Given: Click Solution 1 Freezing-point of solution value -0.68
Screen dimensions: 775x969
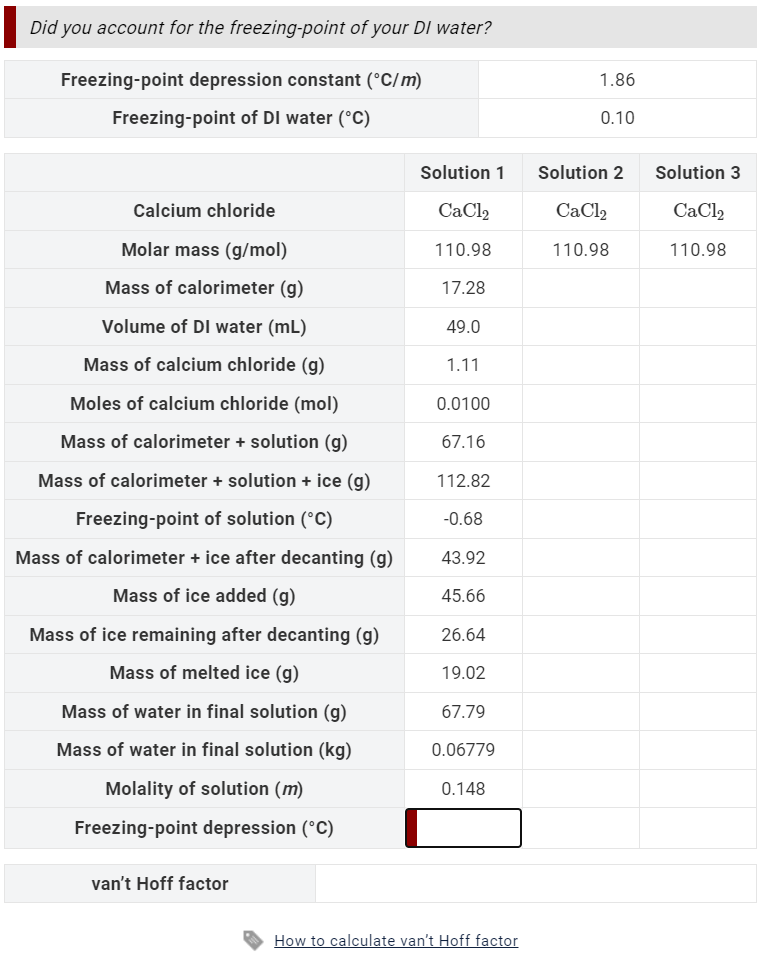Looking at the screenshot, I should tap(464, 519).
